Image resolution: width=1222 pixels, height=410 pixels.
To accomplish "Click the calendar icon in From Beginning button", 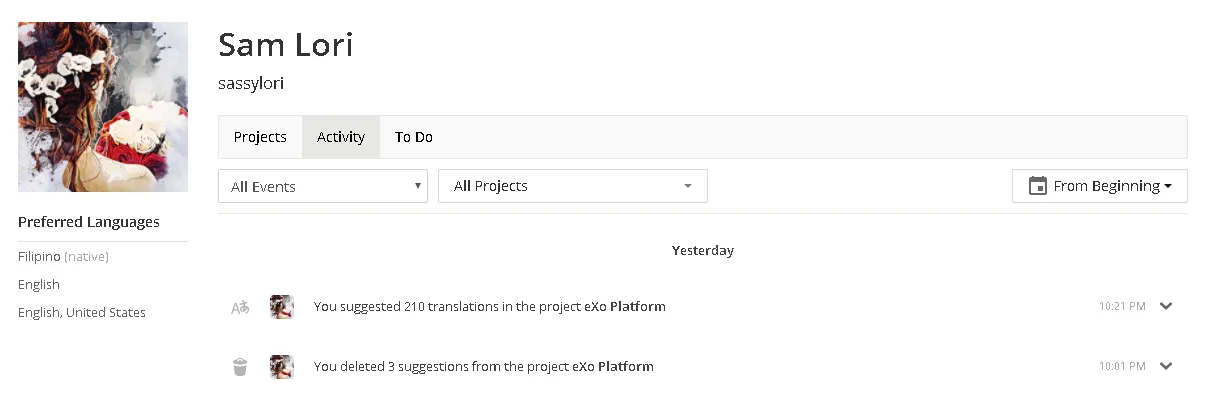I will pyautogui.click(x=1038, y=186).
